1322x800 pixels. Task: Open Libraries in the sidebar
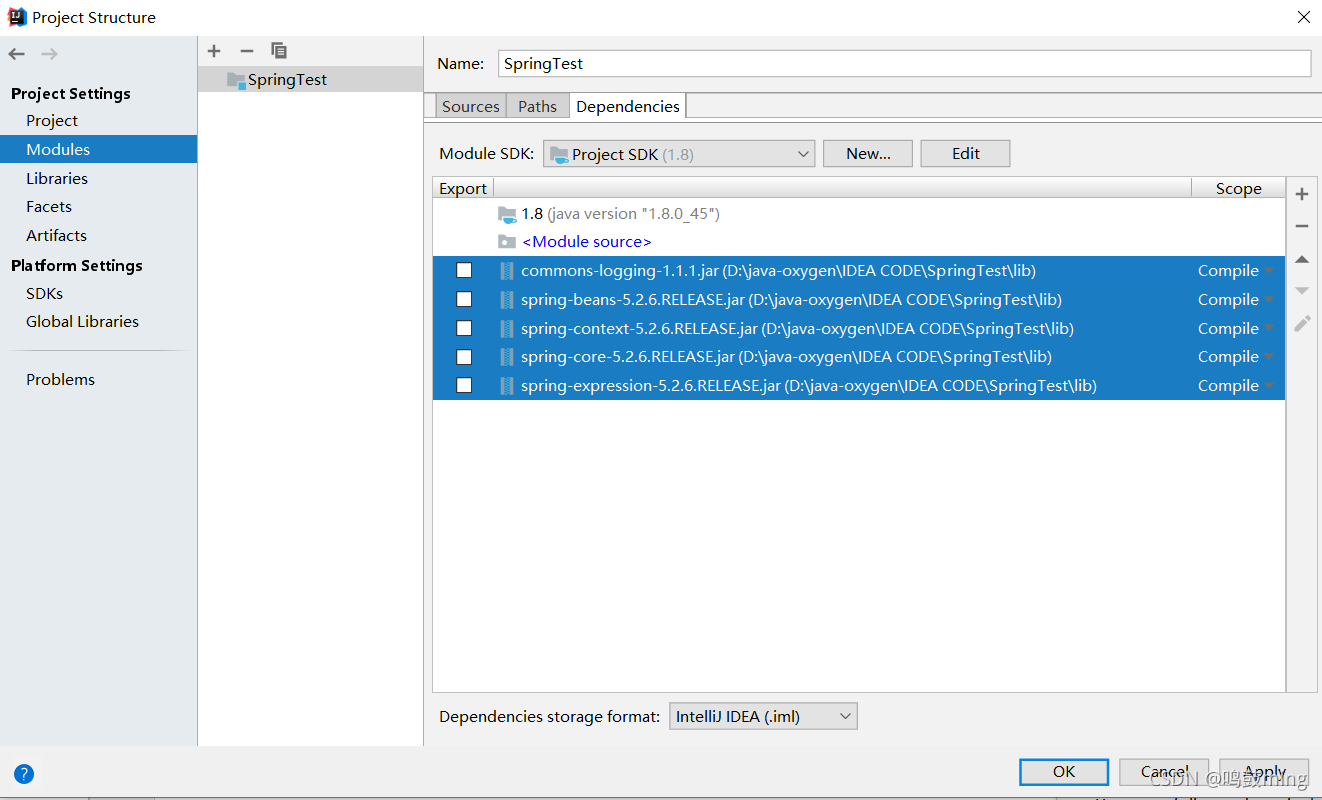(x=57, y=178)
